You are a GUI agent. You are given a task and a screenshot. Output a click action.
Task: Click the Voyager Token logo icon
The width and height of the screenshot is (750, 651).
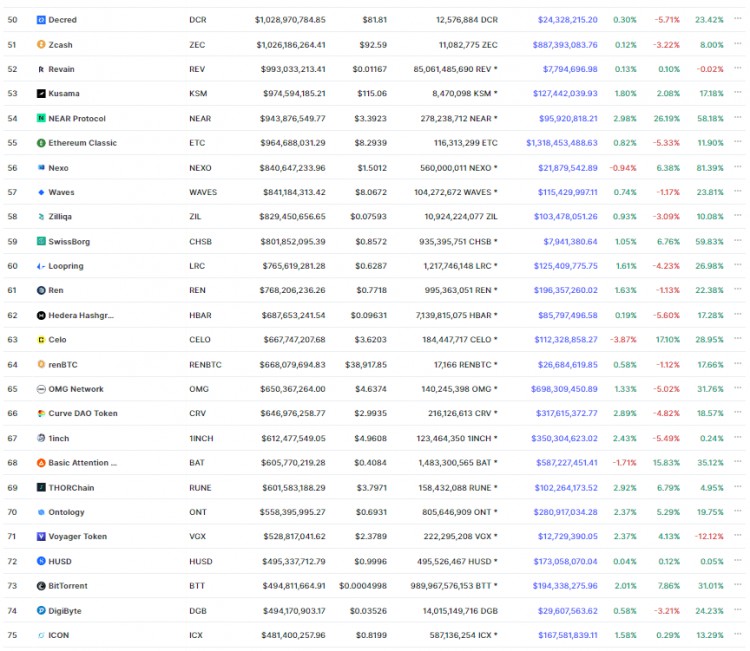pyautogui.click(x=41, y=536)
